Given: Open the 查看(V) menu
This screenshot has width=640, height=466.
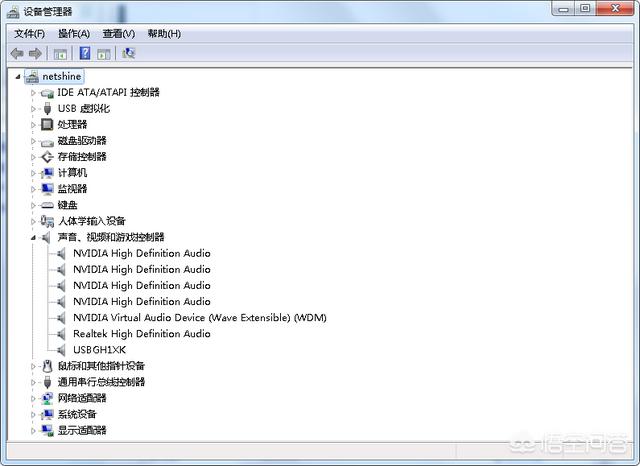Looking at the screenshot, I should 119,34.
